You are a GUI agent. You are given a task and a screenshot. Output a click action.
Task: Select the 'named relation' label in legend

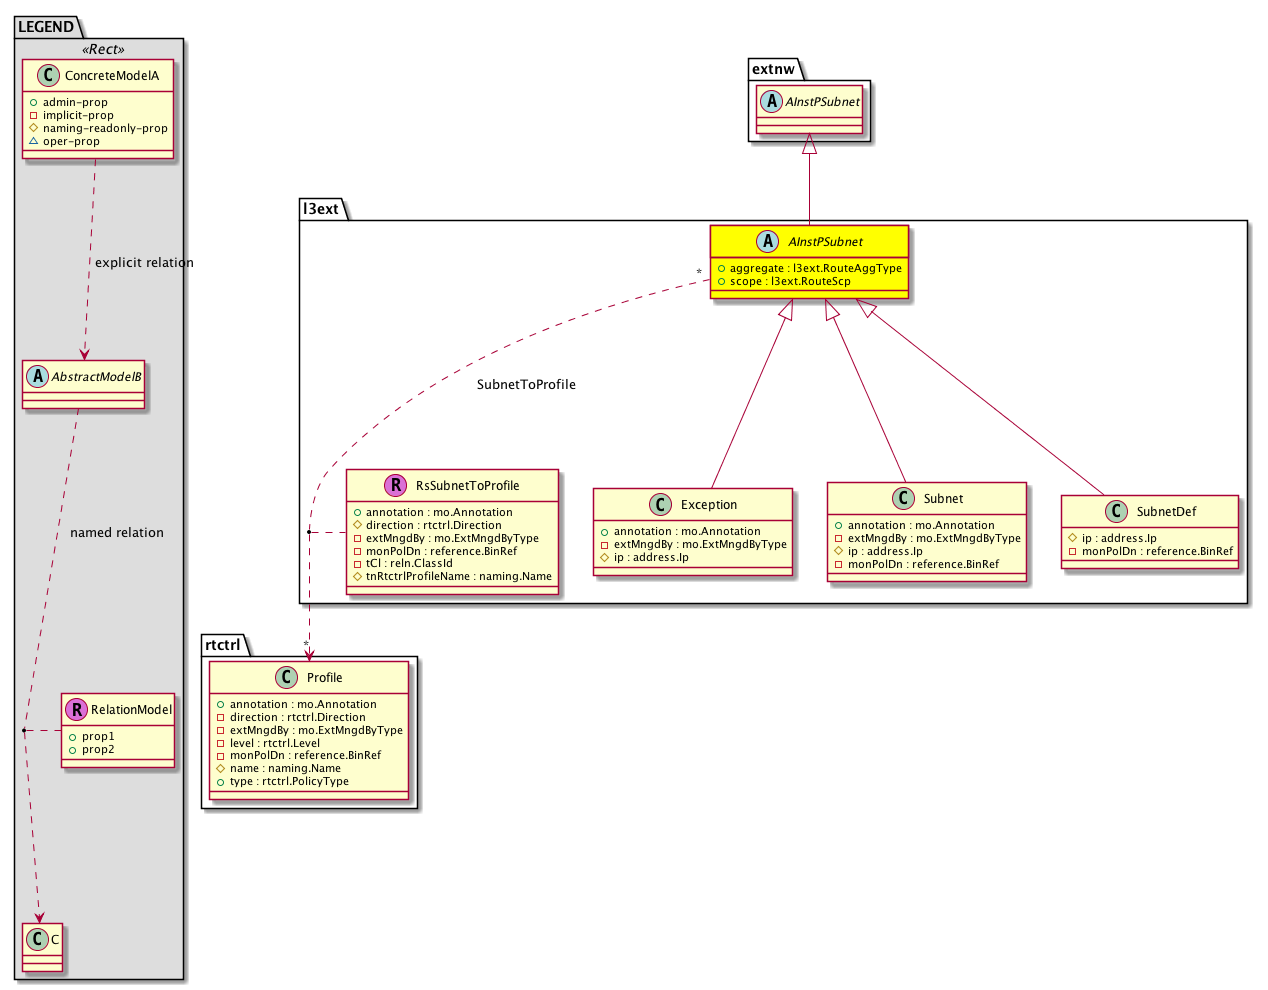tap(117, 533)
